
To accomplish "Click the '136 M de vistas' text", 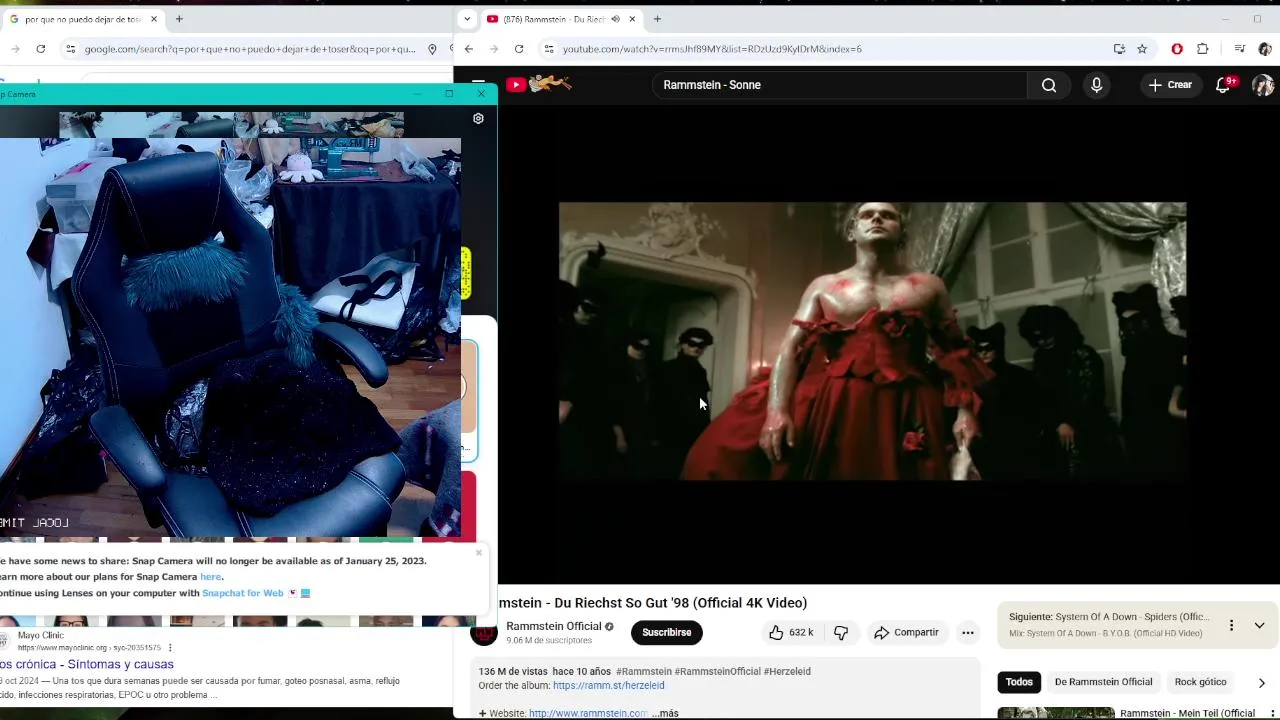I will pos(513,671).
